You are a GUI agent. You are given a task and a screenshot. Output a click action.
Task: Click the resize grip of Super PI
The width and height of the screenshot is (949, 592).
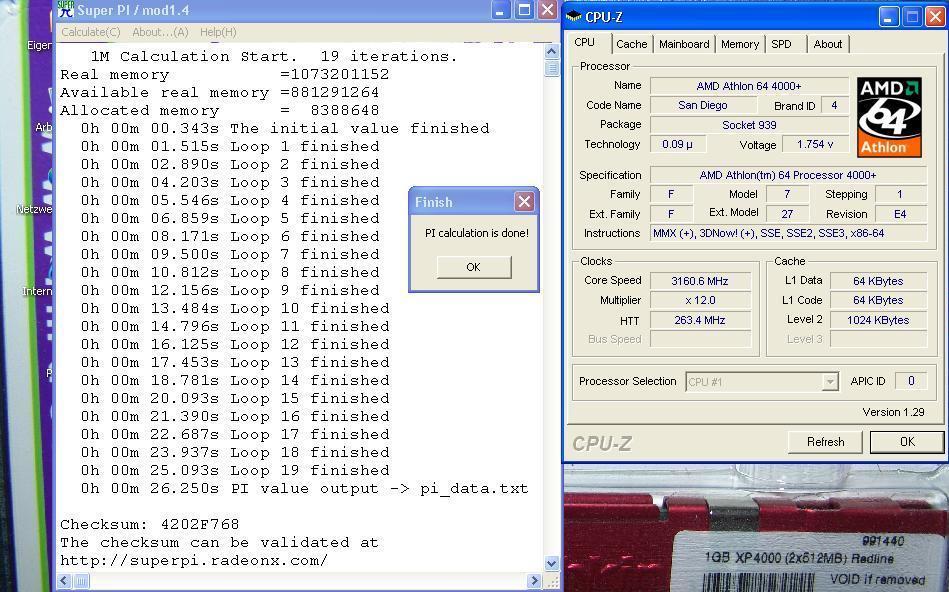click(x=551, y=581)
